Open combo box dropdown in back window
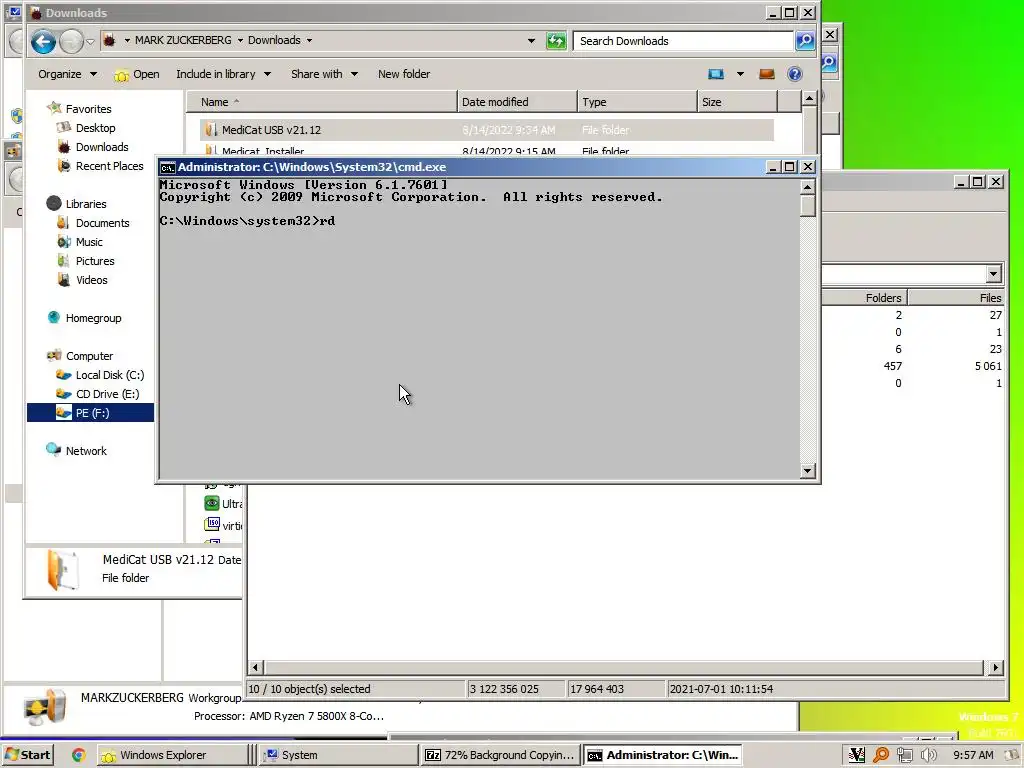The height and width of the screenshot is (768, 1024). 993,274
